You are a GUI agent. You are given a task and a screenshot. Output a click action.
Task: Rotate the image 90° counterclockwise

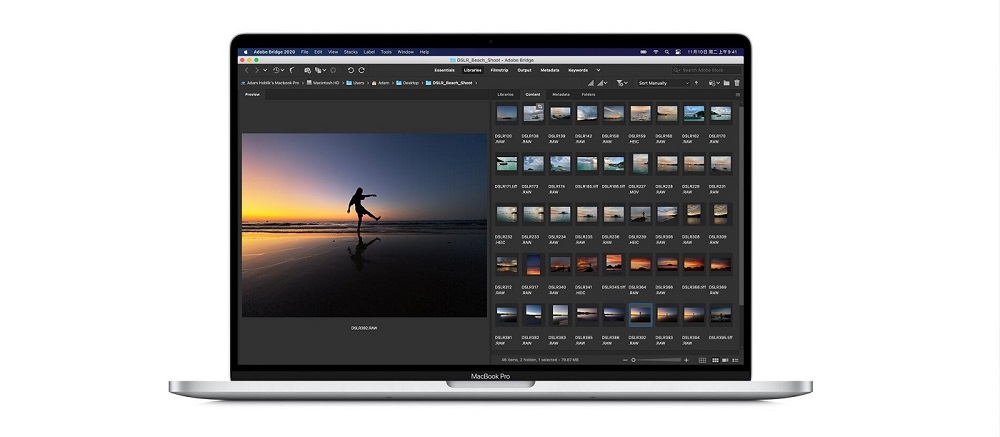point(351,70)
